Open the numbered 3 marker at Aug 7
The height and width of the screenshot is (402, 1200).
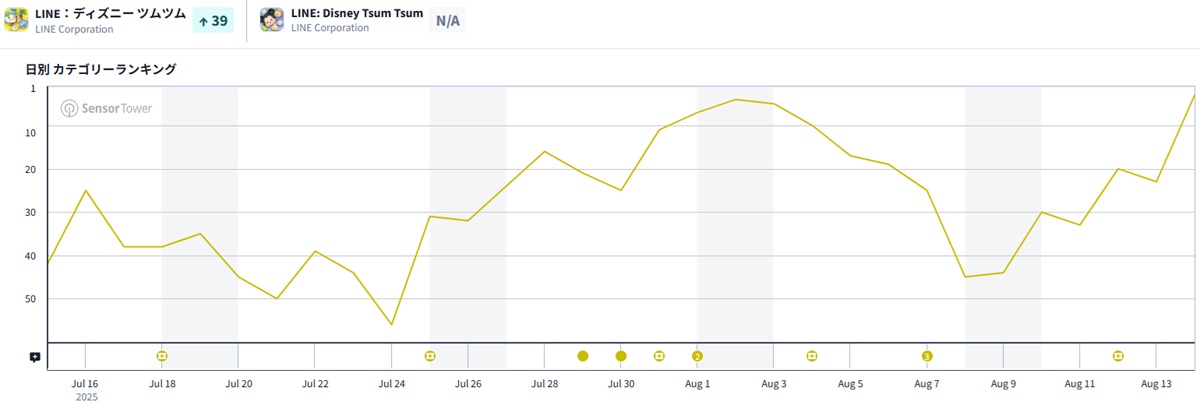(927, 356)
